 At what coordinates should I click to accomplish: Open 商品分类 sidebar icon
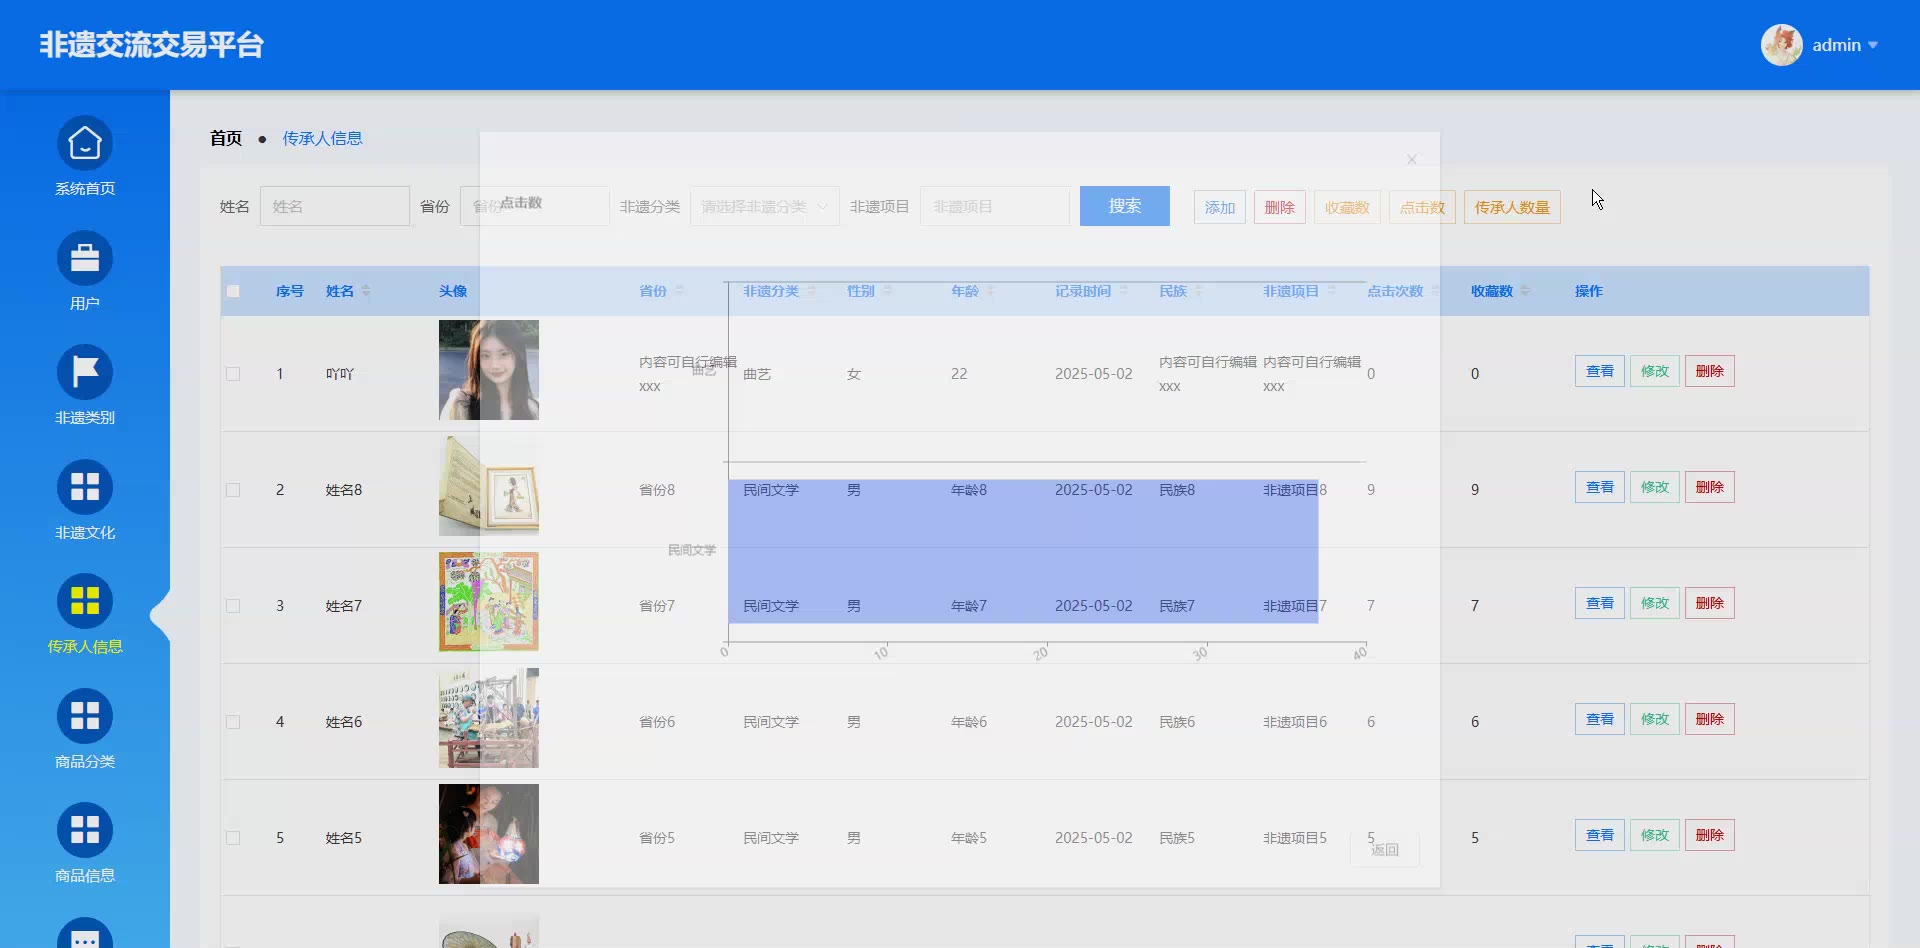(85, 717)
